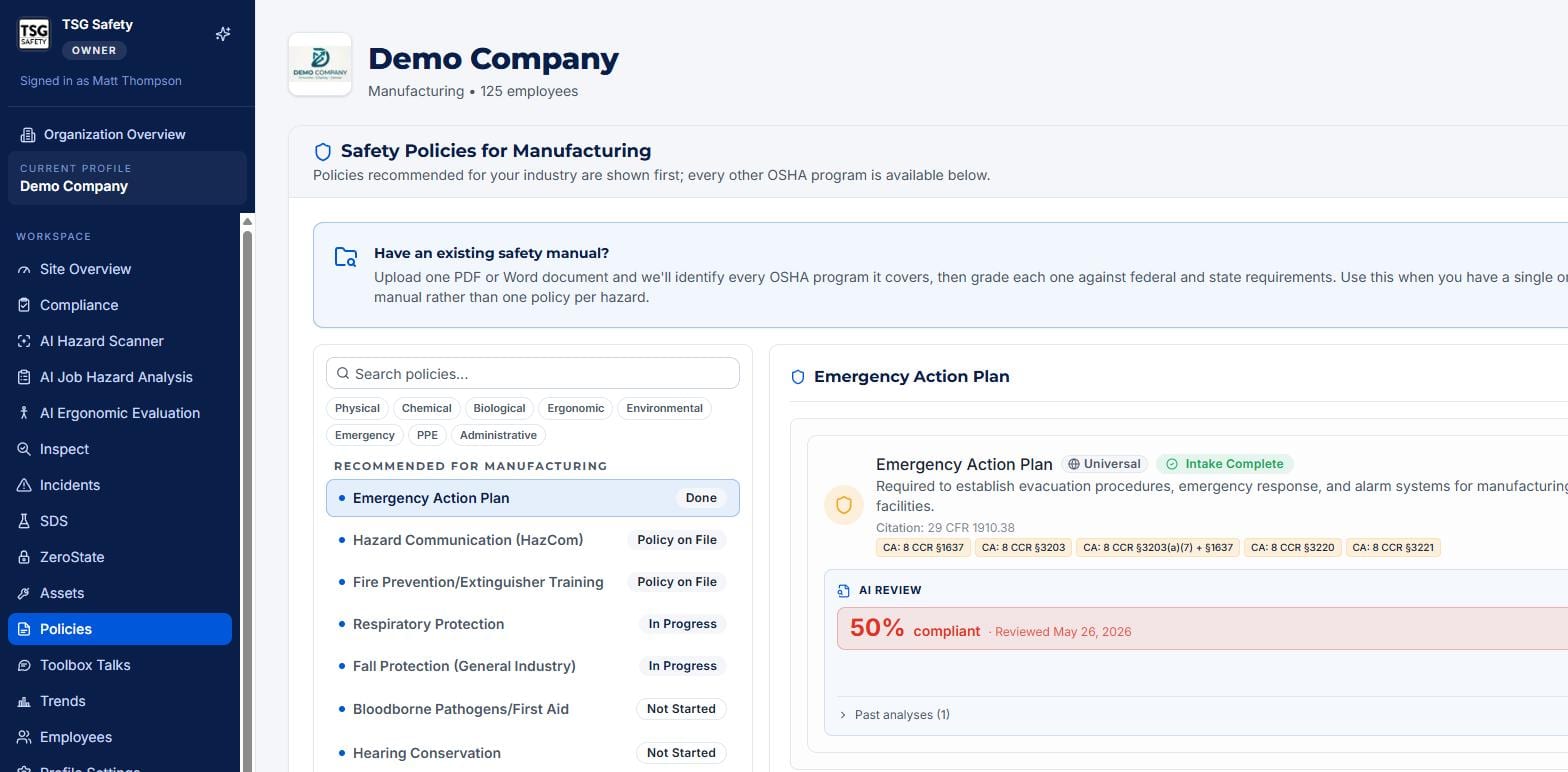
Task: Click the Policies document icon
Action: coord(24,629)
